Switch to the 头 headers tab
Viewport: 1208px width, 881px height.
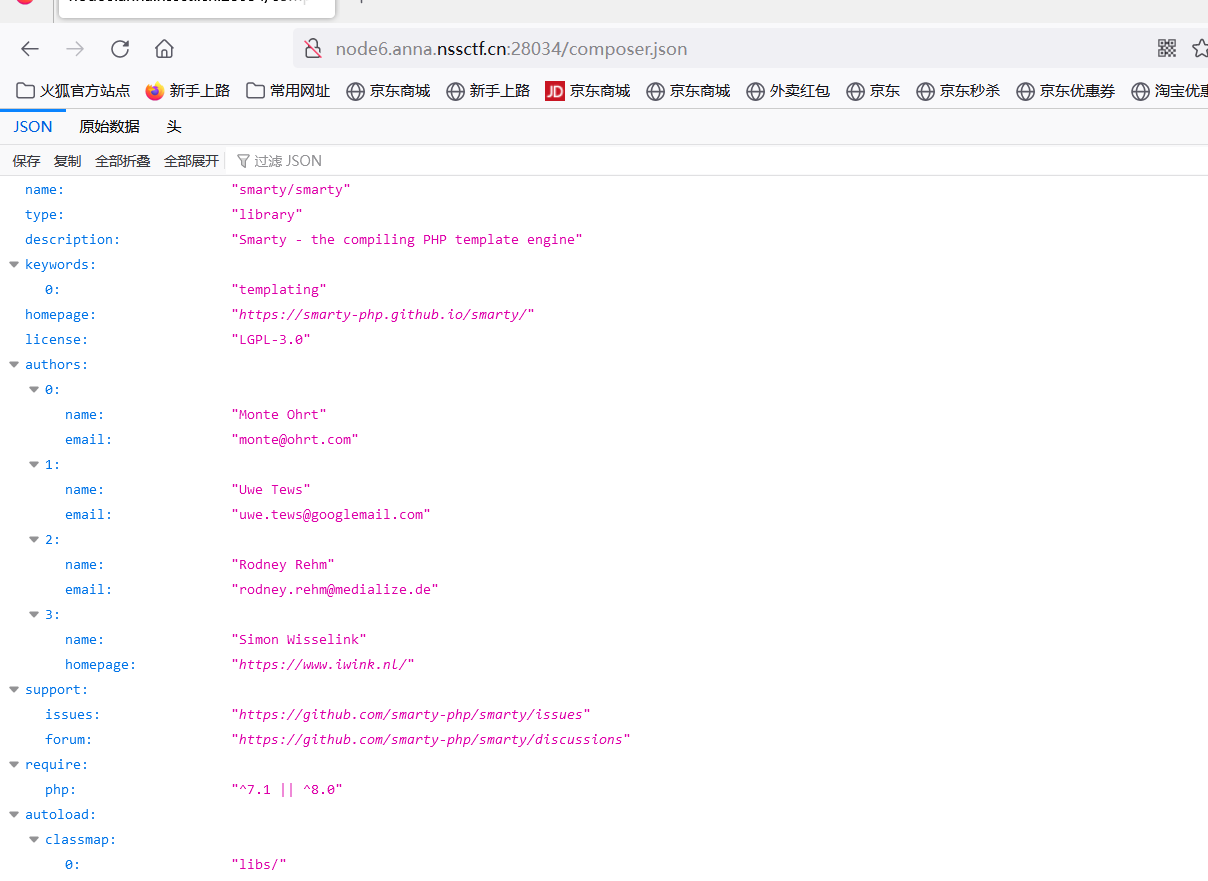point(174,127)
